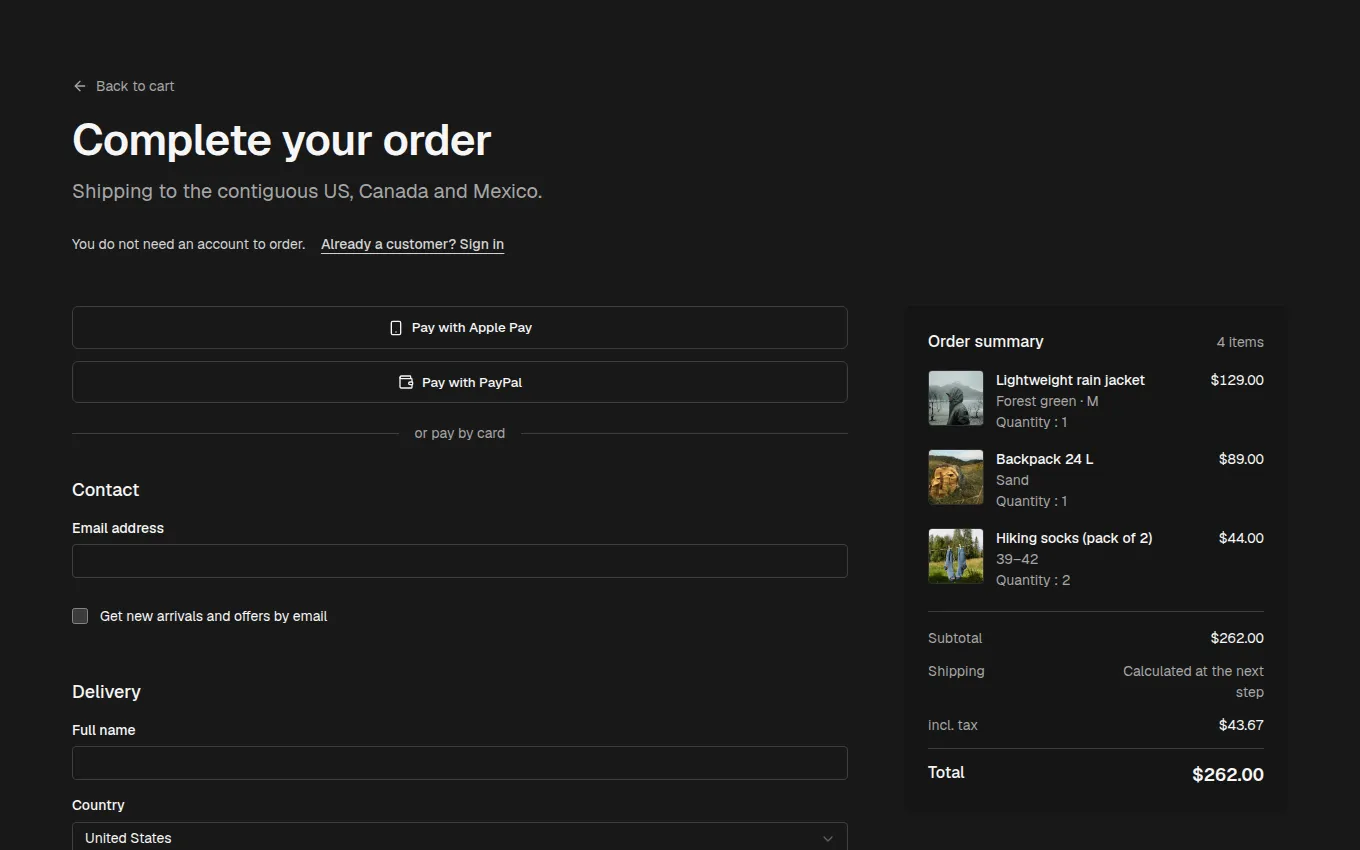Click '39–42' size text
This screenshot has height=850, width=1360.
(x=1017, y=559)
